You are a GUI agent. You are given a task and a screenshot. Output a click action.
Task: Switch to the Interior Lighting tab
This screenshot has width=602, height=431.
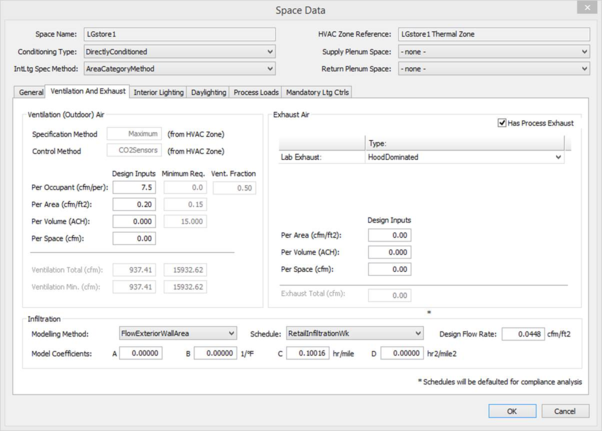(x=159, y=92)
